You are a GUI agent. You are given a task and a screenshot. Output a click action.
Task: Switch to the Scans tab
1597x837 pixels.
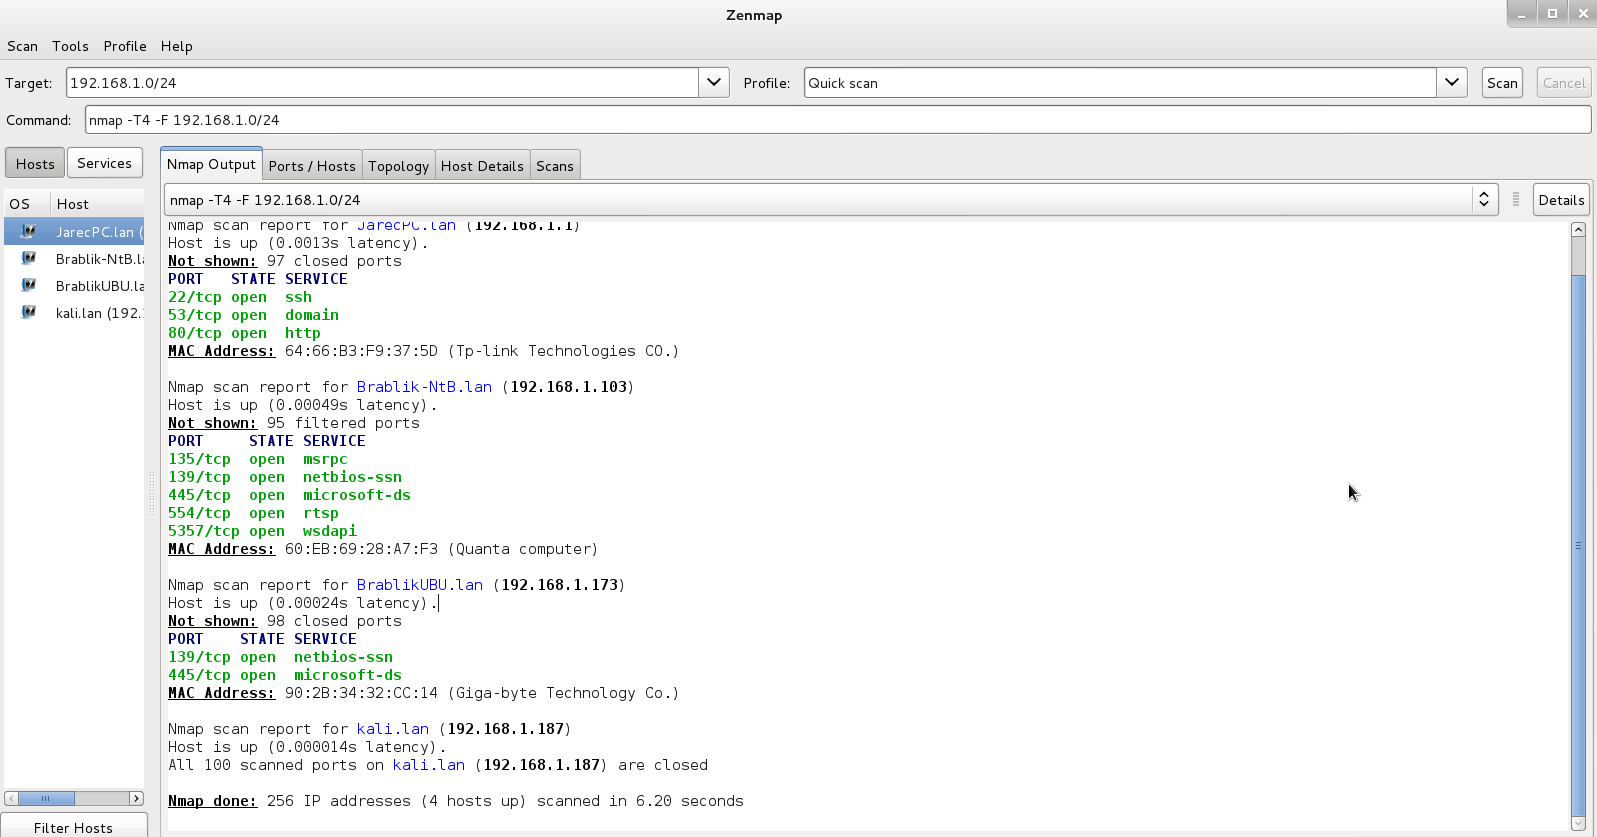coord(555,166)
